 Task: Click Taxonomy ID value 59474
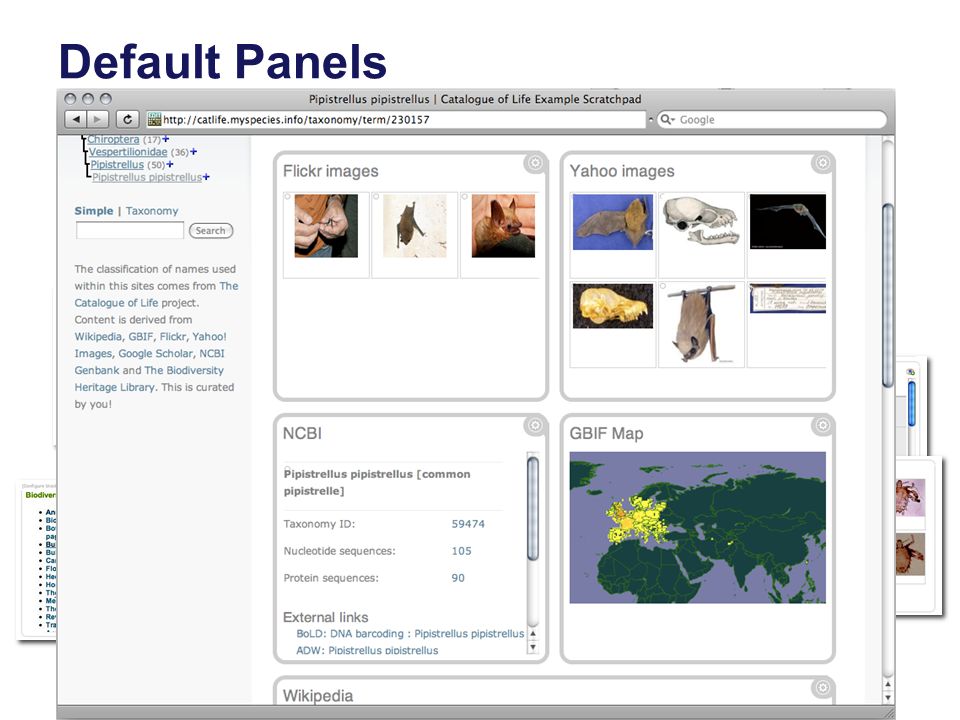(x=468, y=524)
